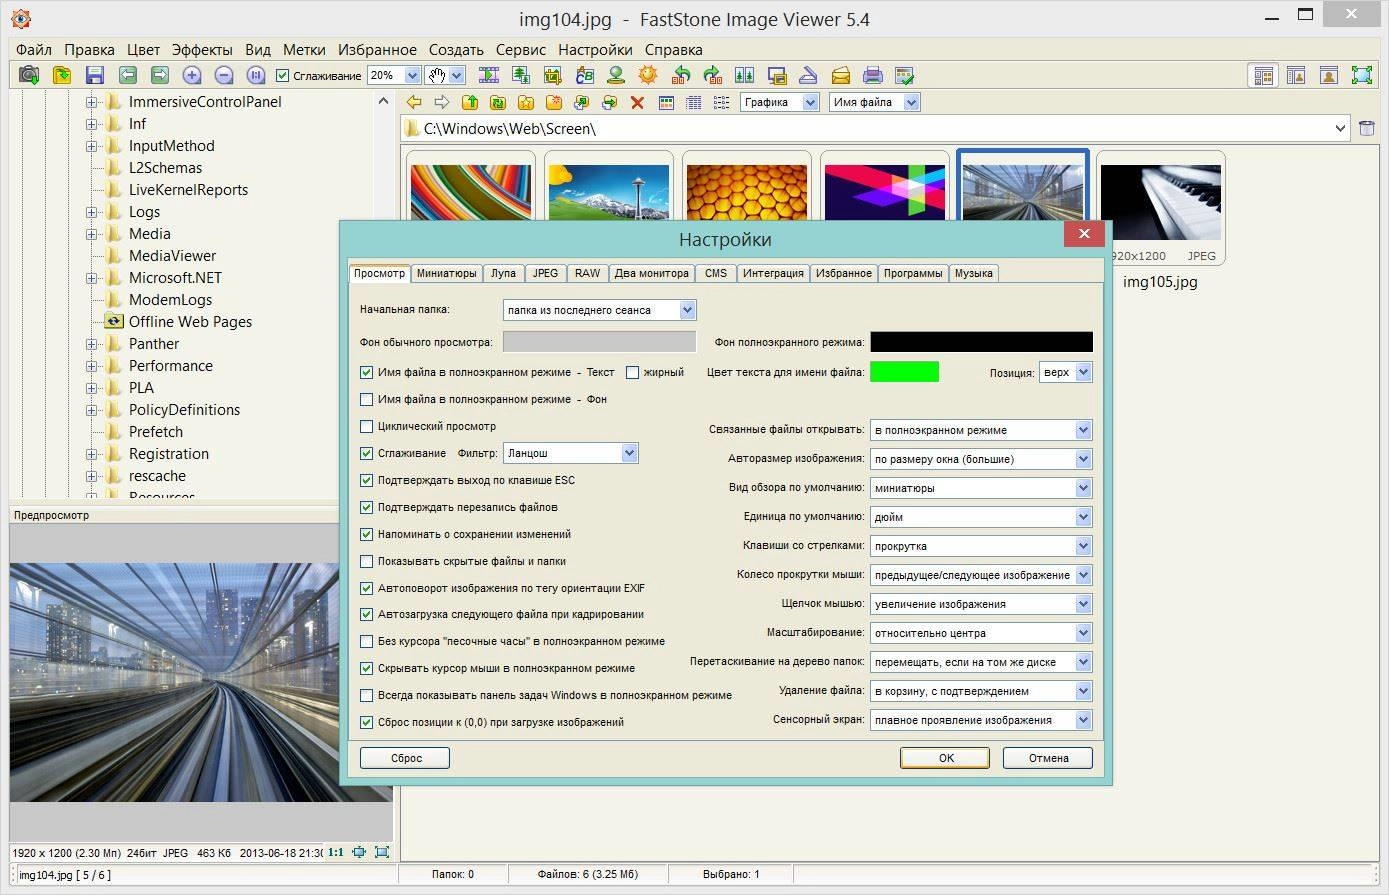Click the zoom in magnifier icon

click(191, 75)
